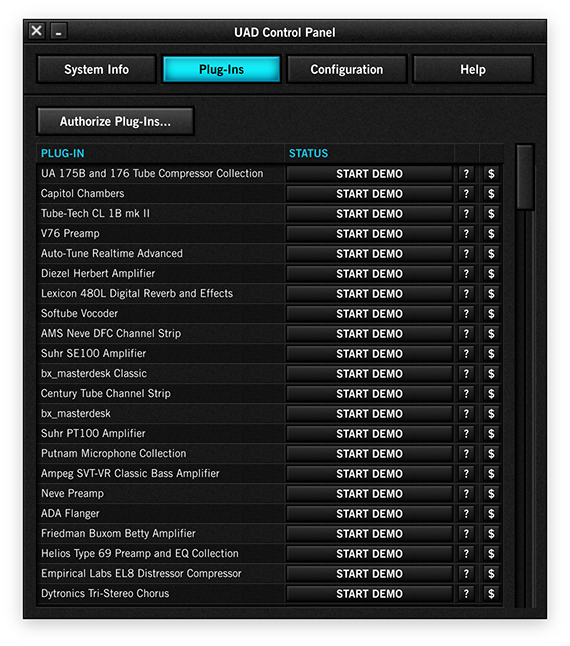Click the dollar icon for Helios Type 69 Preamp
570x646 pixels.
coord(491,554)
